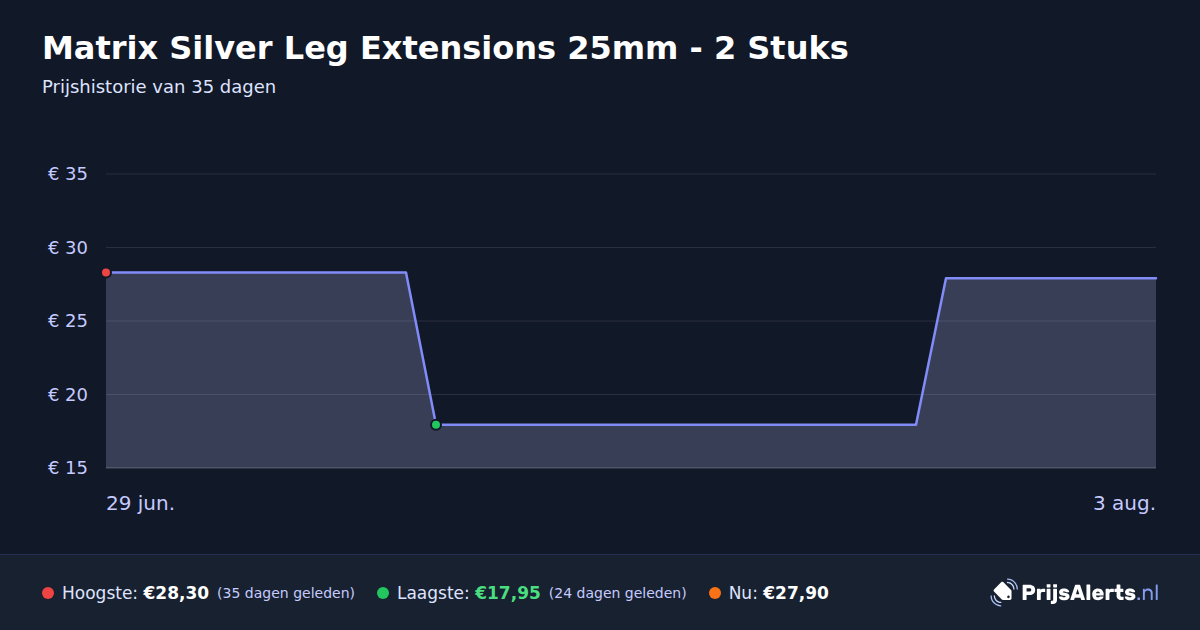The image size is (1200, 630).
Task: Open the PrijsAlerts.nl brand link
Action: coord(1075,593)
